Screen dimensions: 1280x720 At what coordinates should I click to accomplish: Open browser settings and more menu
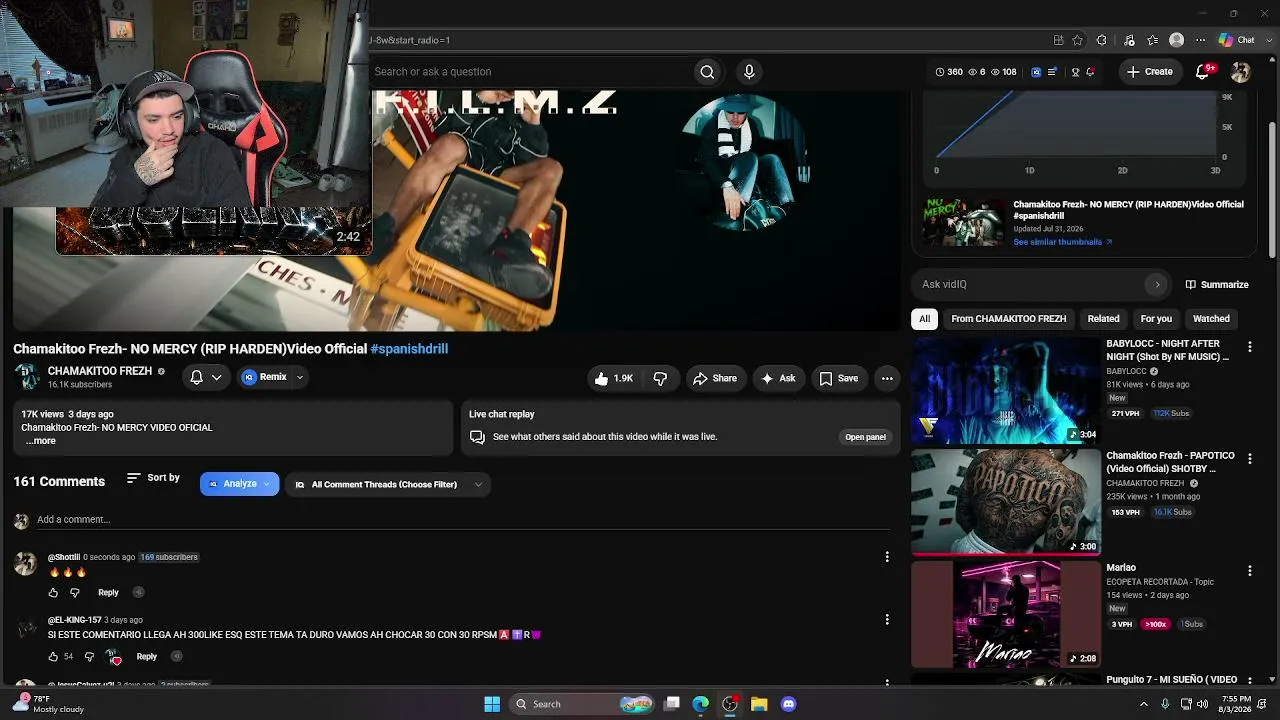(x=1201, y=40)
